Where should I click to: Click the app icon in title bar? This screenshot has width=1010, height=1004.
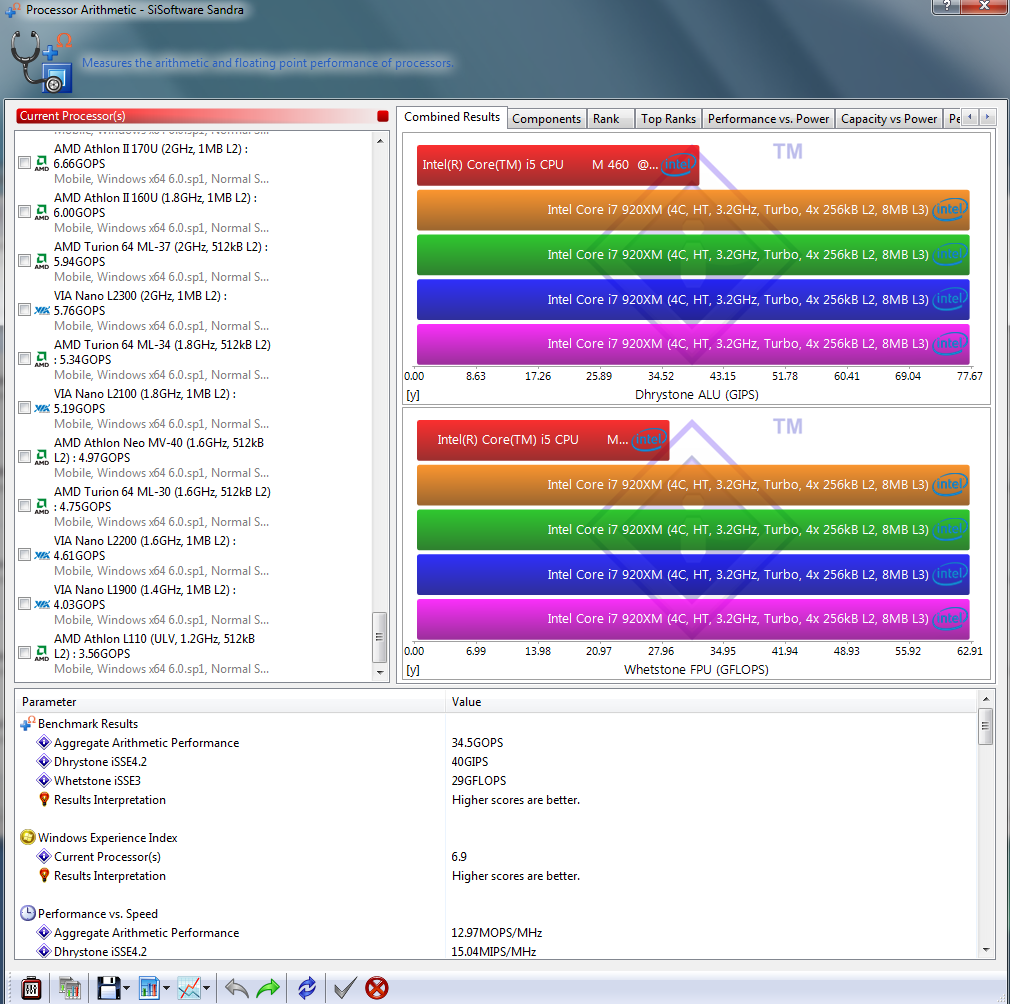[x=12, y=10]
